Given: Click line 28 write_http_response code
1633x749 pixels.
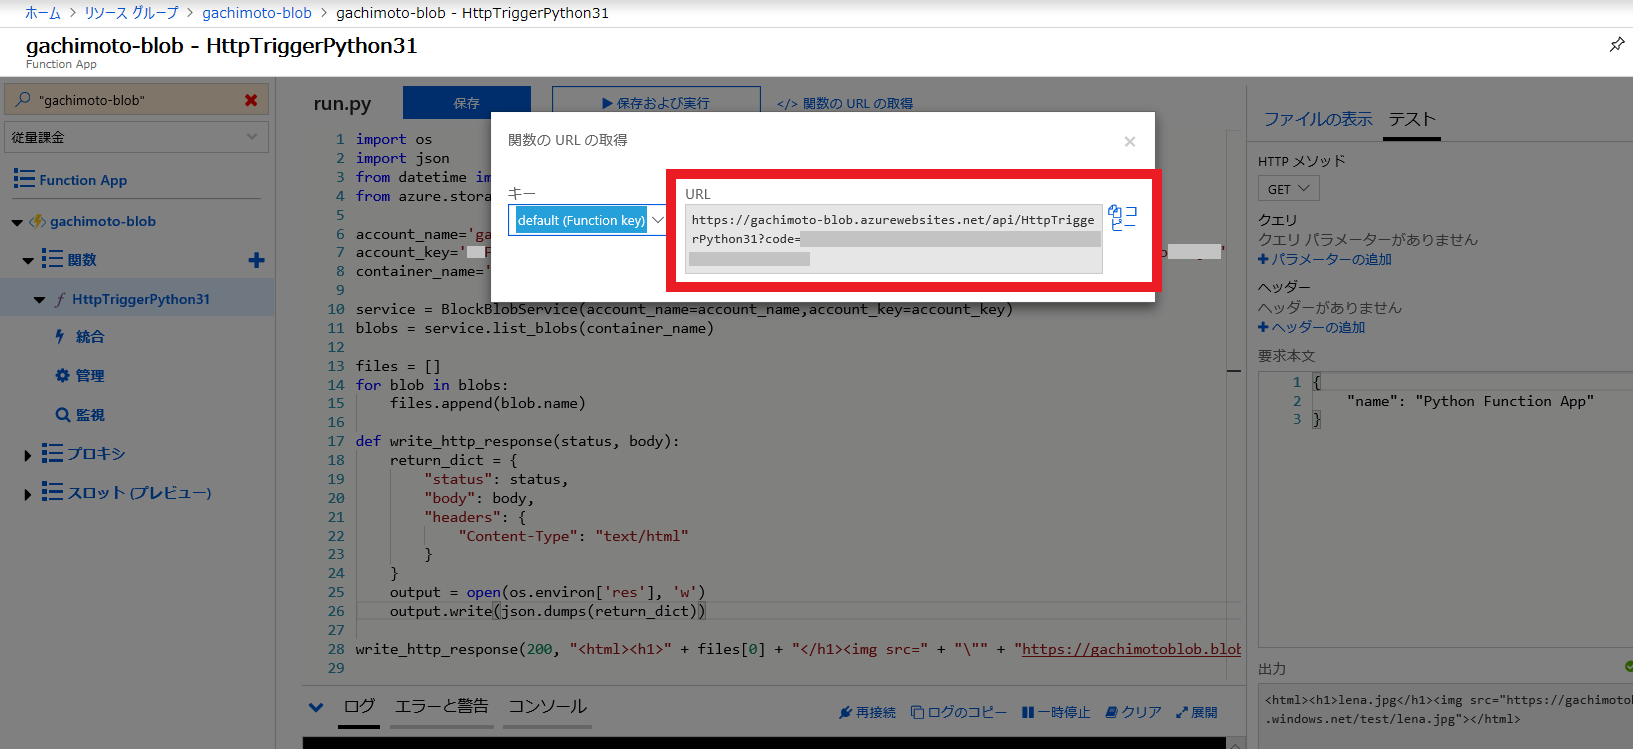Looking at the screenshot, I should pos(798,649).
